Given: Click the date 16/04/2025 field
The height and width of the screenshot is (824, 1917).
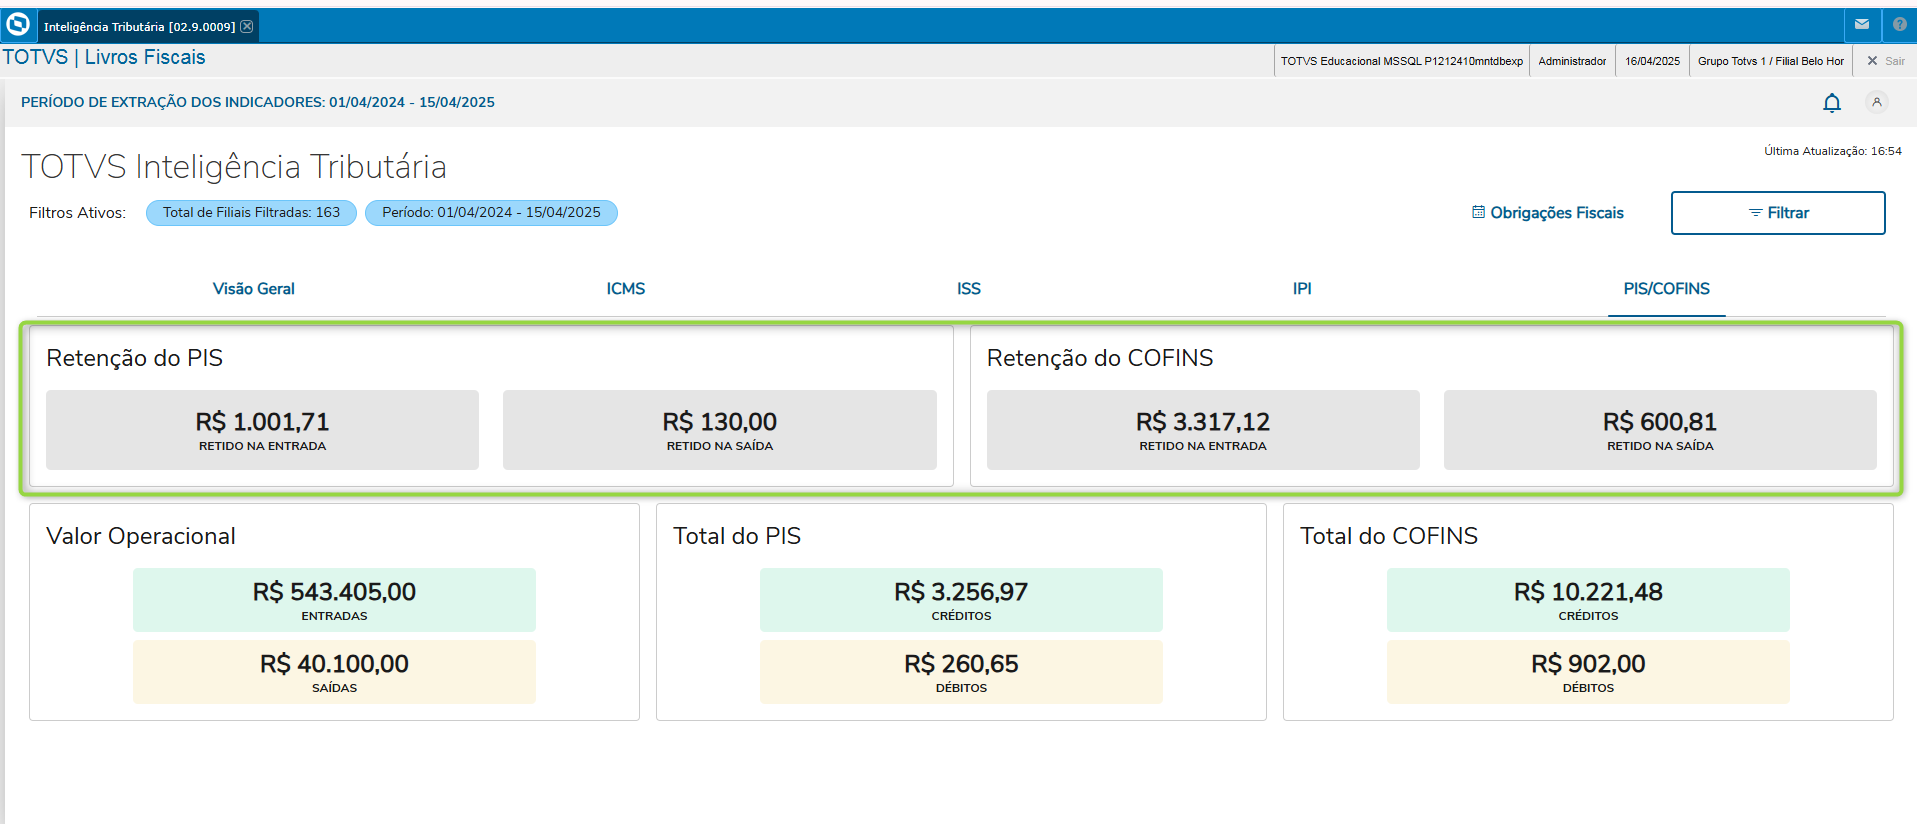Looking at the screenshot, I should pyautogui.click(x=1652, y=61).
